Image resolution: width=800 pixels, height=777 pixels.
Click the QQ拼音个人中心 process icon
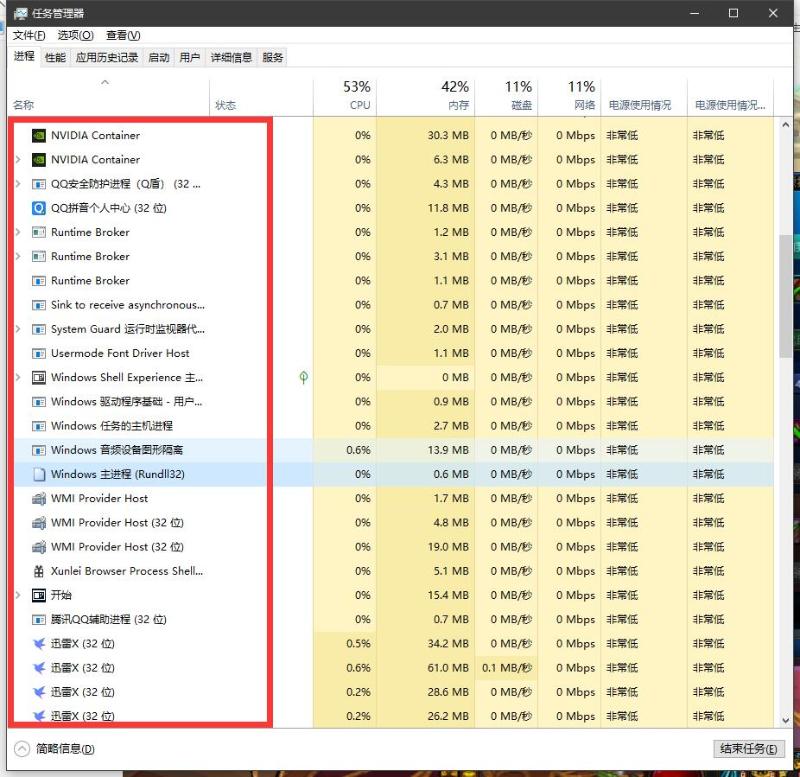tap(39, 208)
